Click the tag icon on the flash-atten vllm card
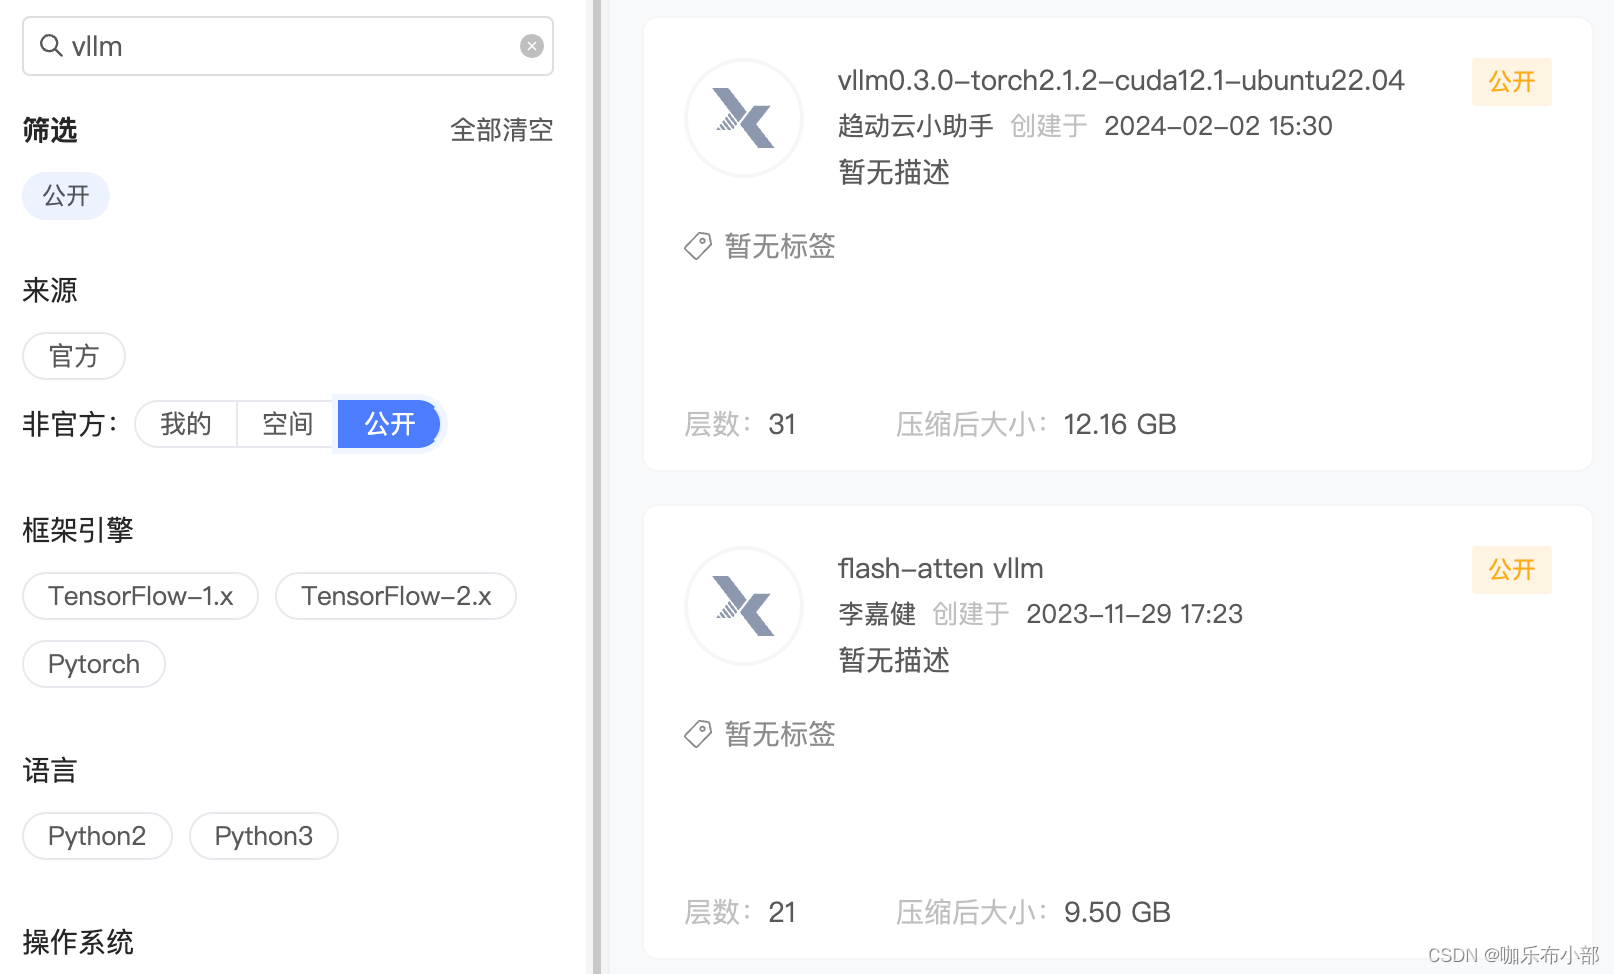The image size is (1614, 974). tap(698, 734)
